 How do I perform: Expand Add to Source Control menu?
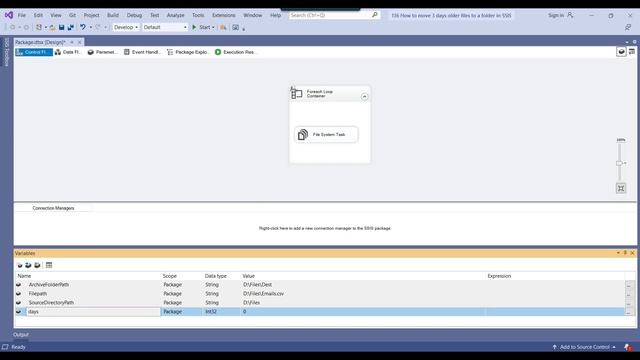point(584,347)
